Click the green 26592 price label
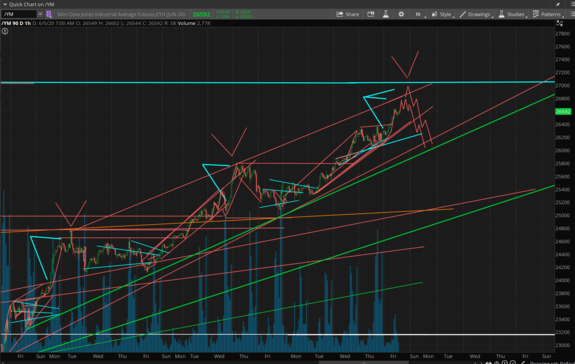The width and height of the screenshot is (575, 364). point(563,111)
